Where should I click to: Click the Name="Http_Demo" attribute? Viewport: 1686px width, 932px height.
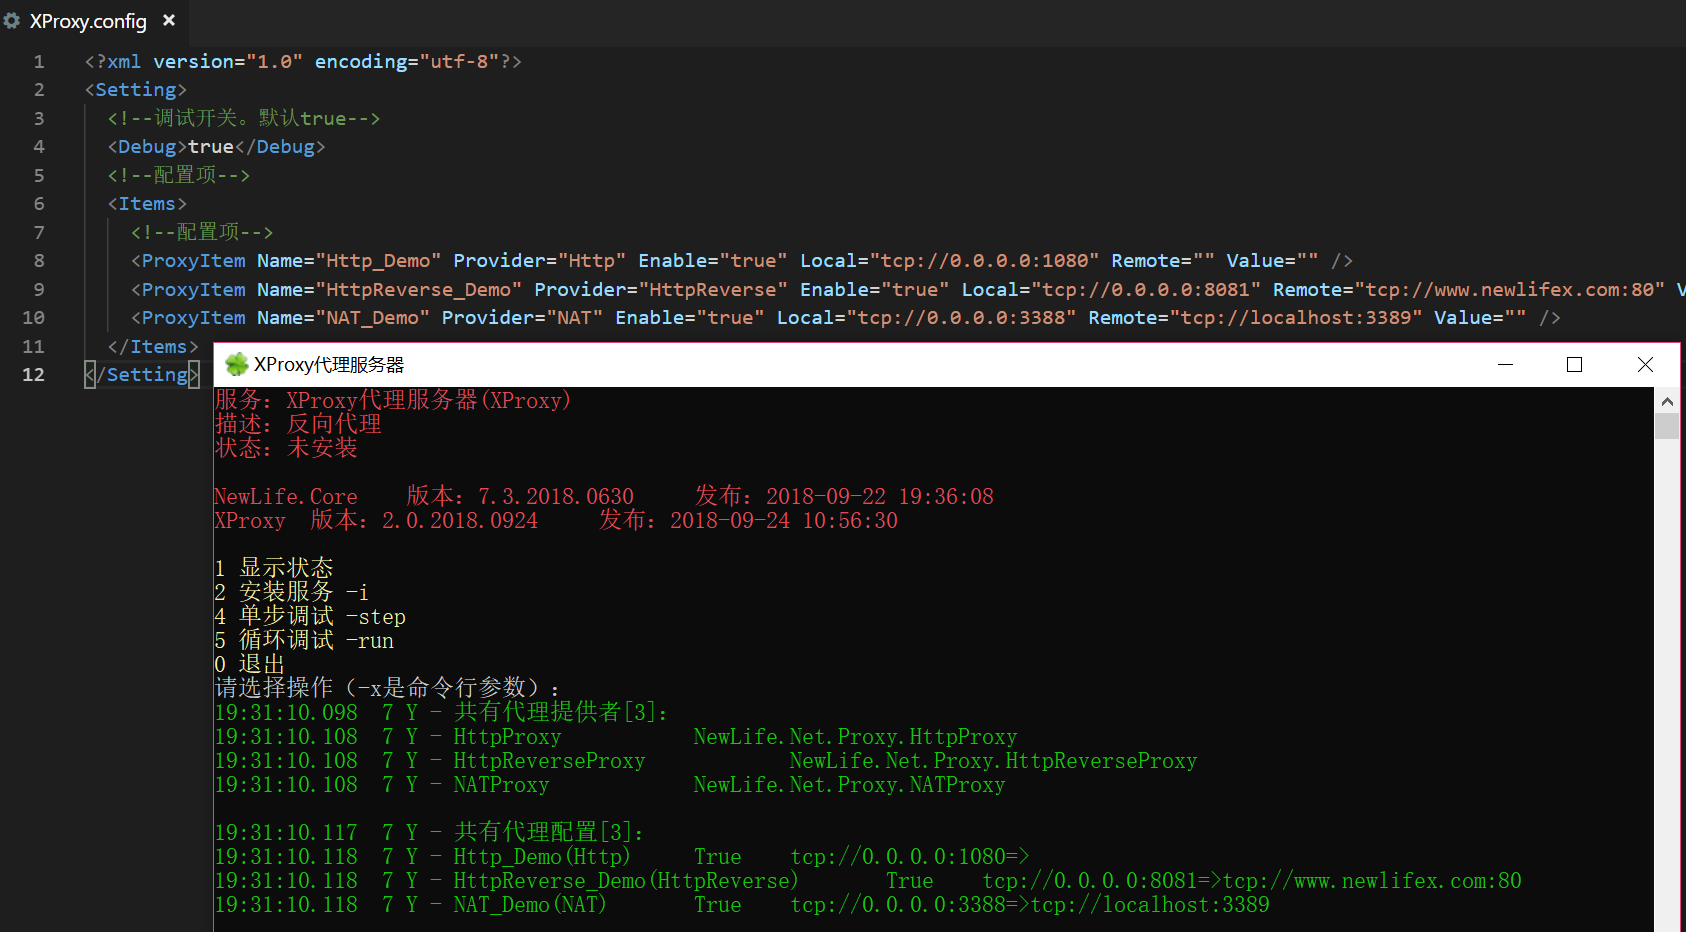(349, 261)
